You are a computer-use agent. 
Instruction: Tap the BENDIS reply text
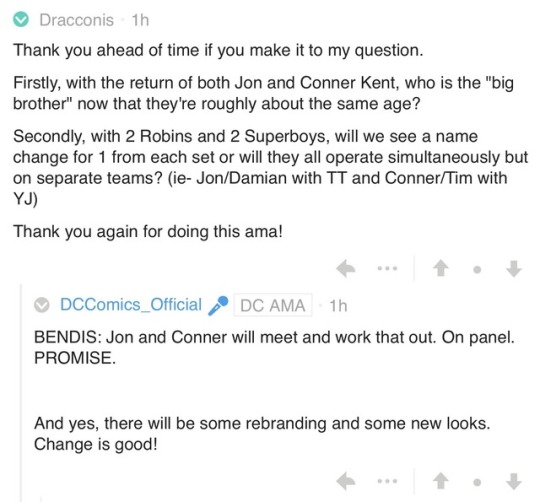click(x=274, y=347)
